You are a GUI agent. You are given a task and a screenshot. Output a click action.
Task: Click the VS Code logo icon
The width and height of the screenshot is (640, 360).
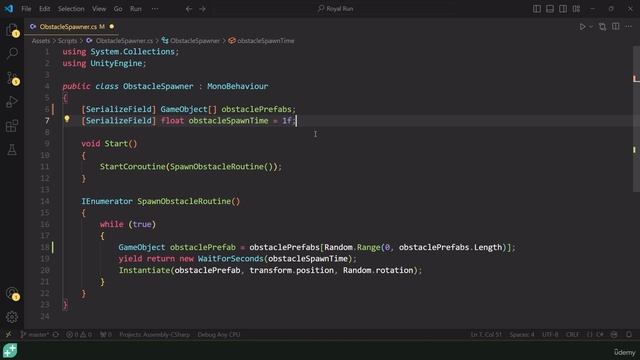pos(9,9)
